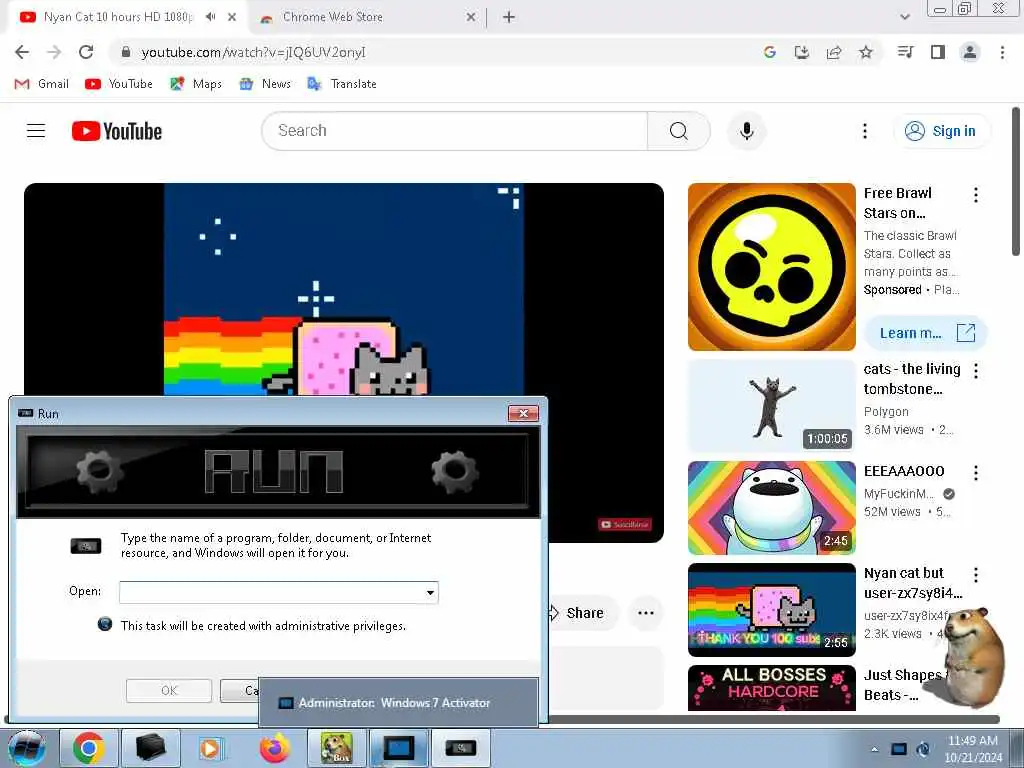
Task: Close the Nyan Cat 10 hours tab
Action: tap(232, 17)
